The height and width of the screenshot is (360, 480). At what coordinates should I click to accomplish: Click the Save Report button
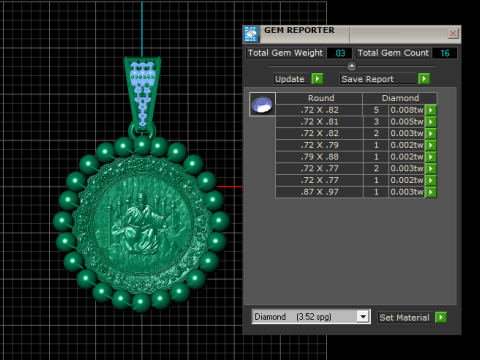(x=378, y=79)
